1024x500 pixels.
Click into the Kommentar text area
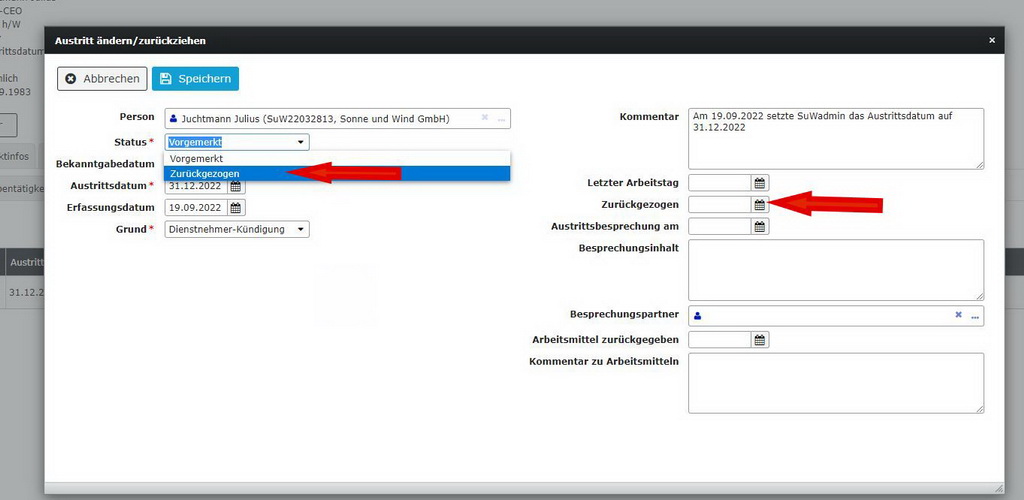[836, 138]
